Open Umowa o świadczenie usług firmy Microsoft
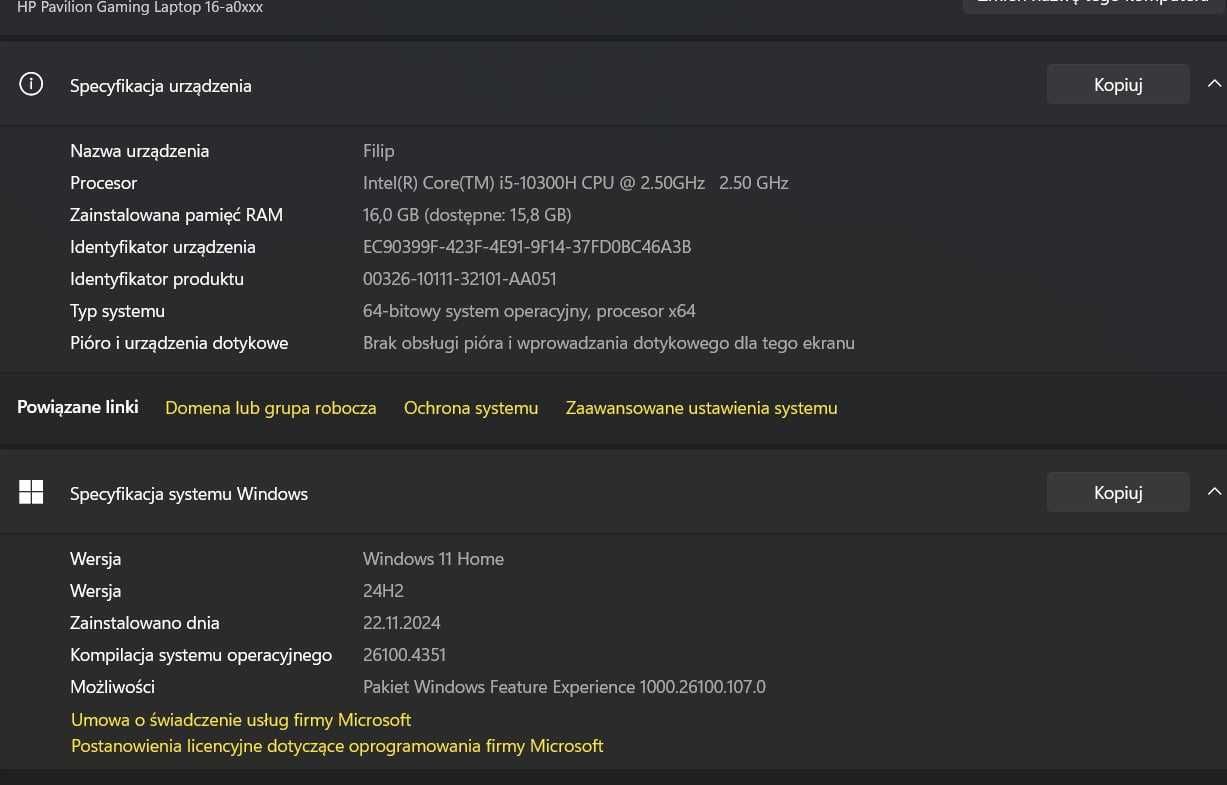 click(x=241, y=720)
